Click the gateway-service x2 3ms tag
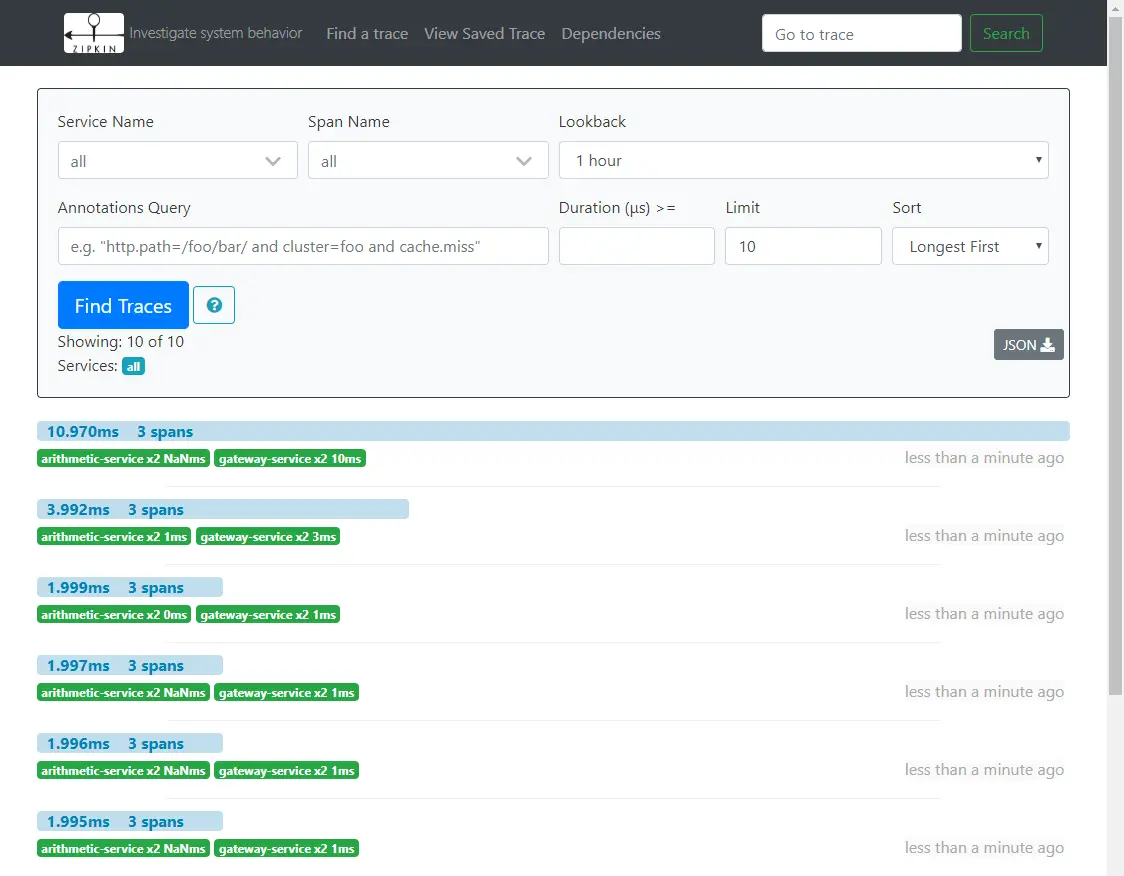1124x876 pixels. (x=268, y=537)
